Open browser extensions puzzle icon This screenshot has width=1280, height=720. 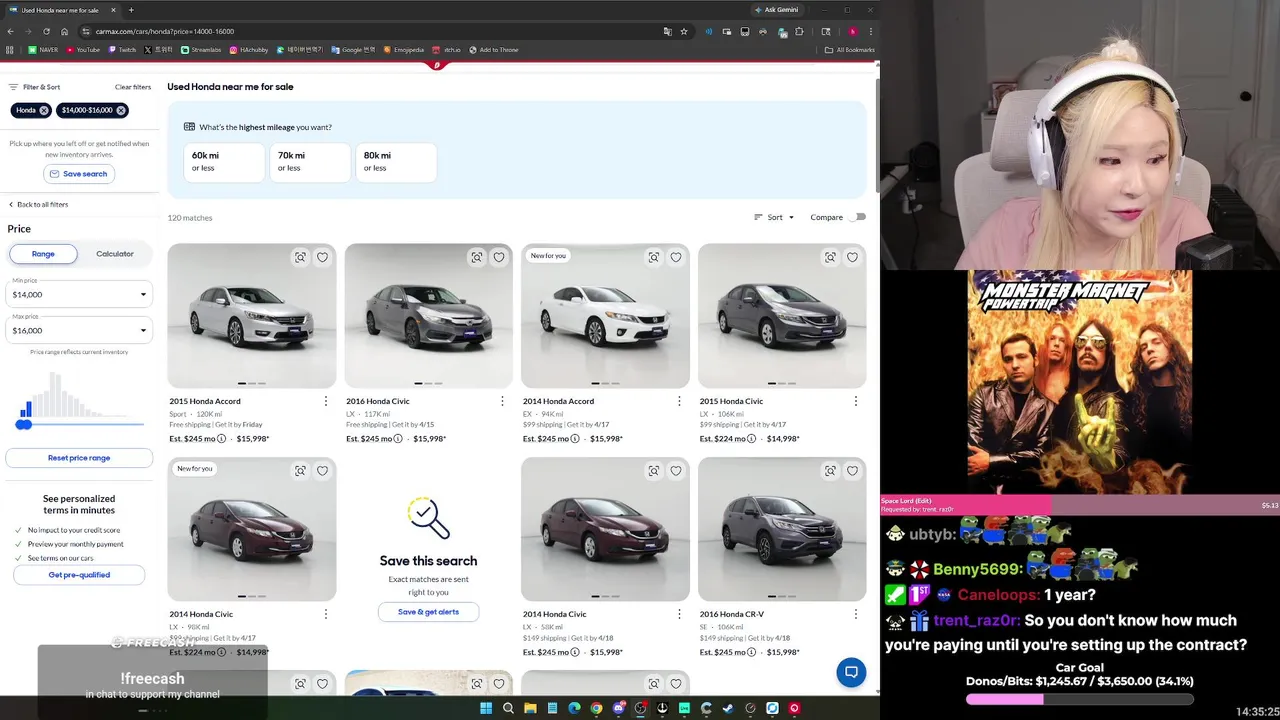pyautogui.click(x=799, y=31)
